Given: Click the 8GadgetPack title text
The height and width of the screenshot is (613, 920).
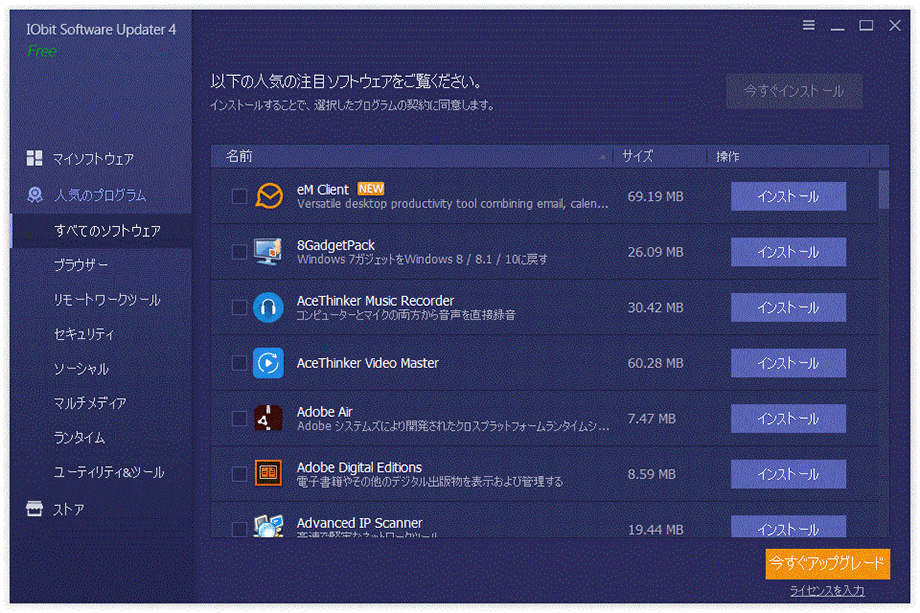Looking at the screenshot, I should tap(336, 245).
